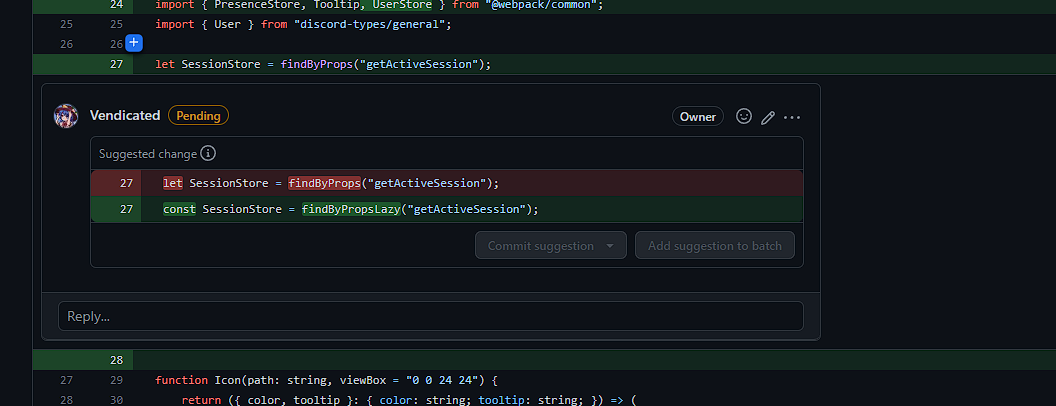Edit the comment with pencil icon
The image size is (1056, 406).
[x=768, y=117]
